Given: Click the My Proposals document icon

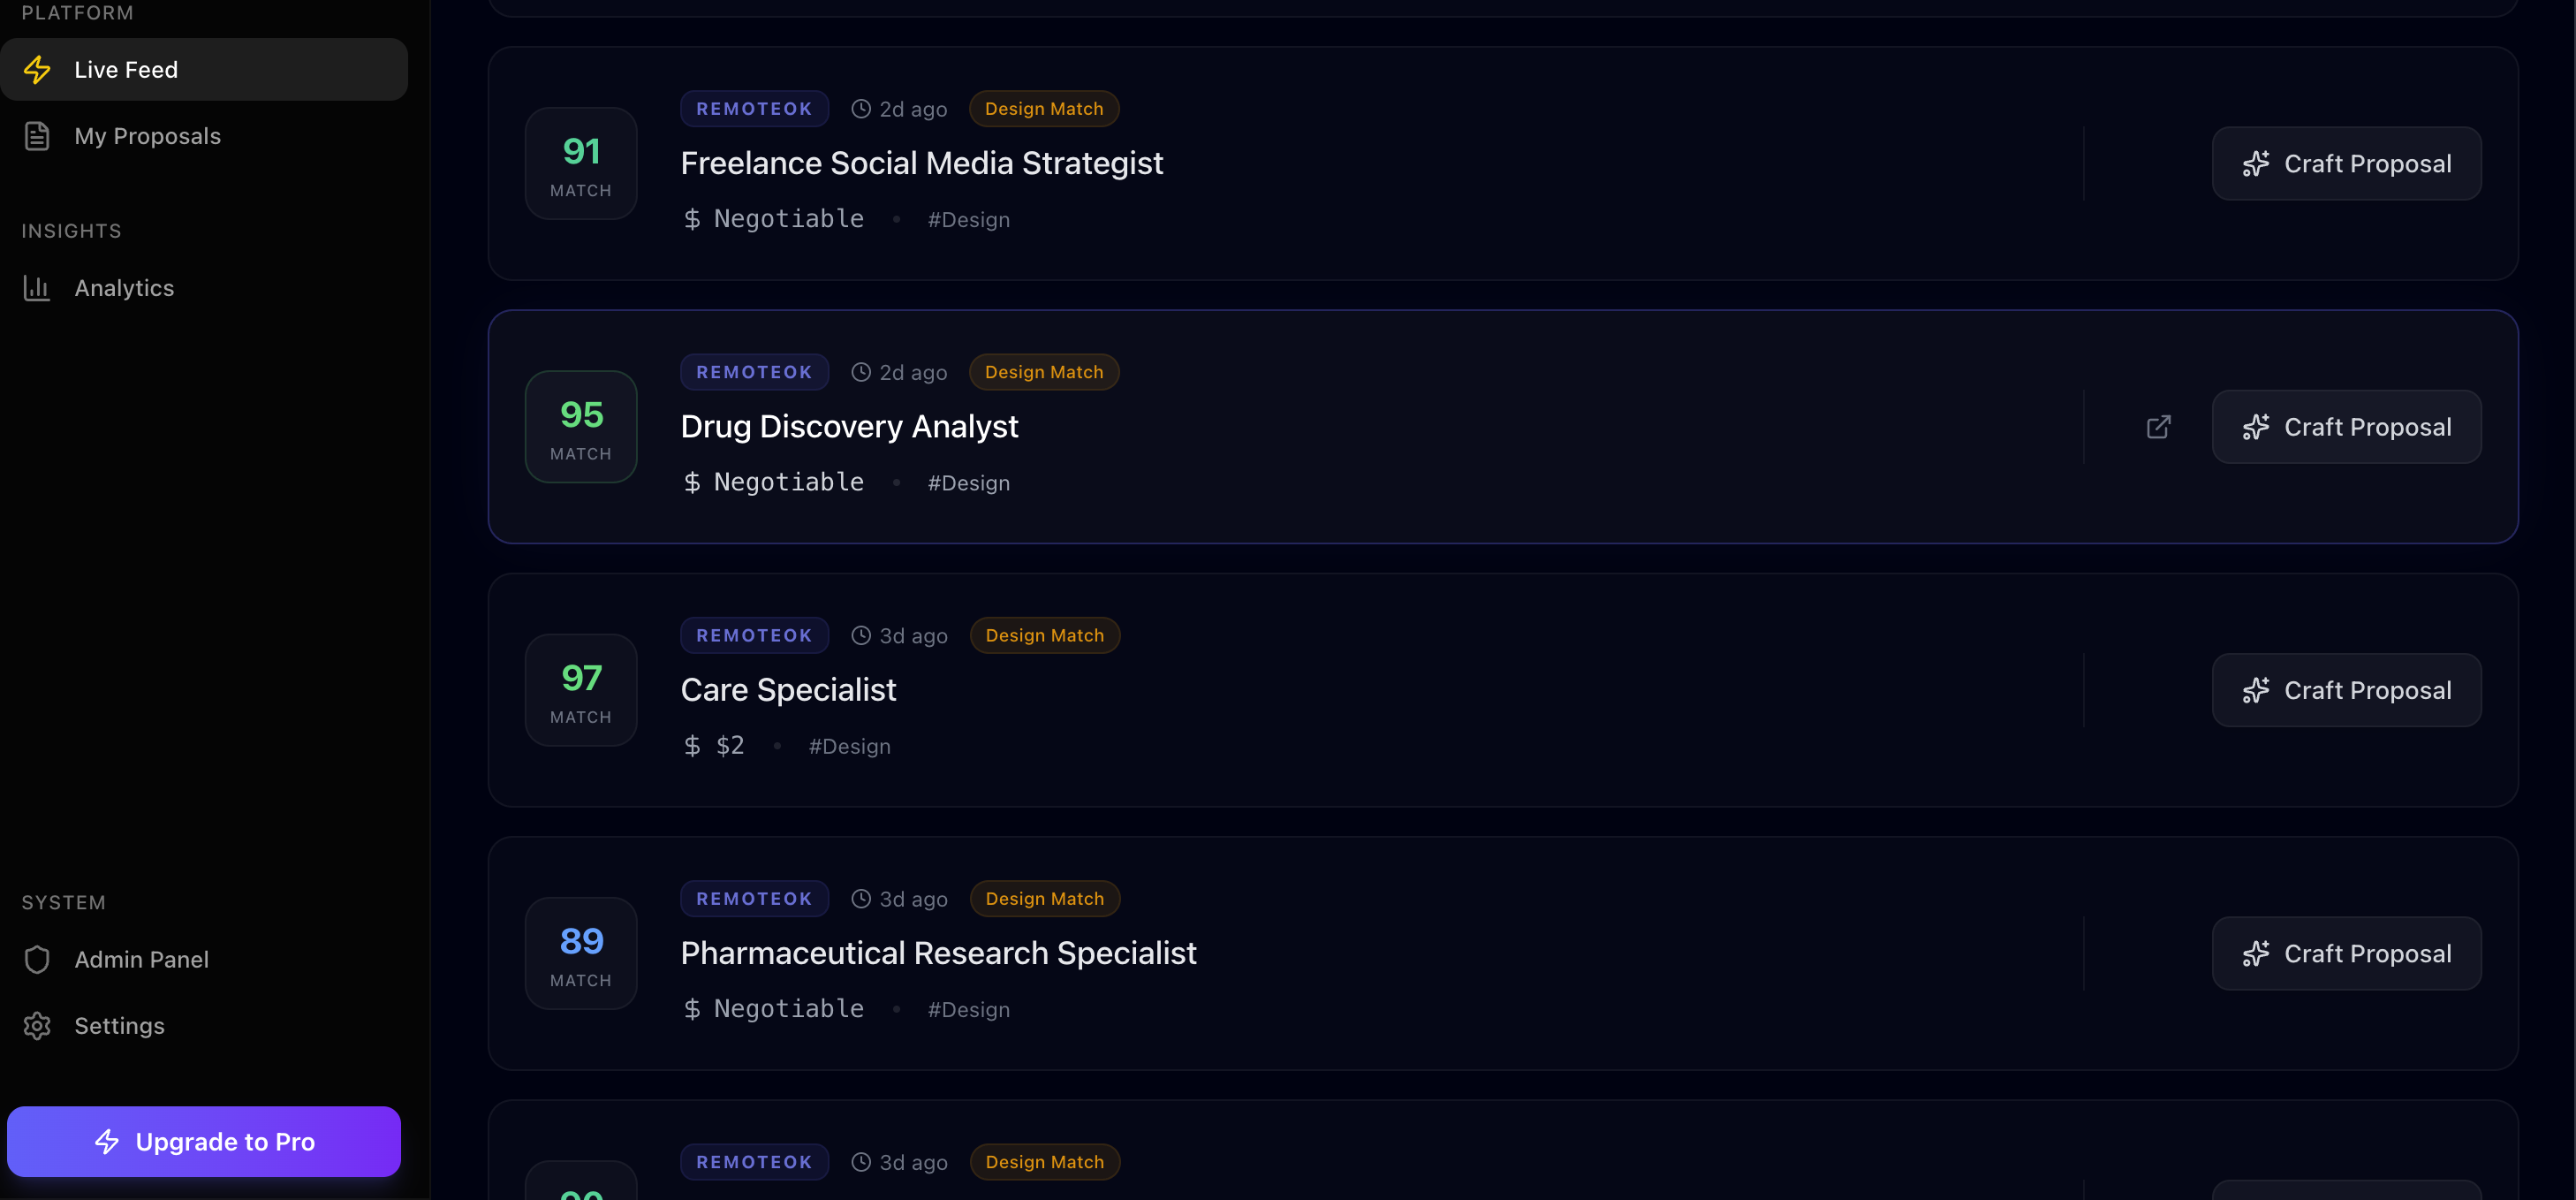Looking at the screenshot, I should point(37,136).
